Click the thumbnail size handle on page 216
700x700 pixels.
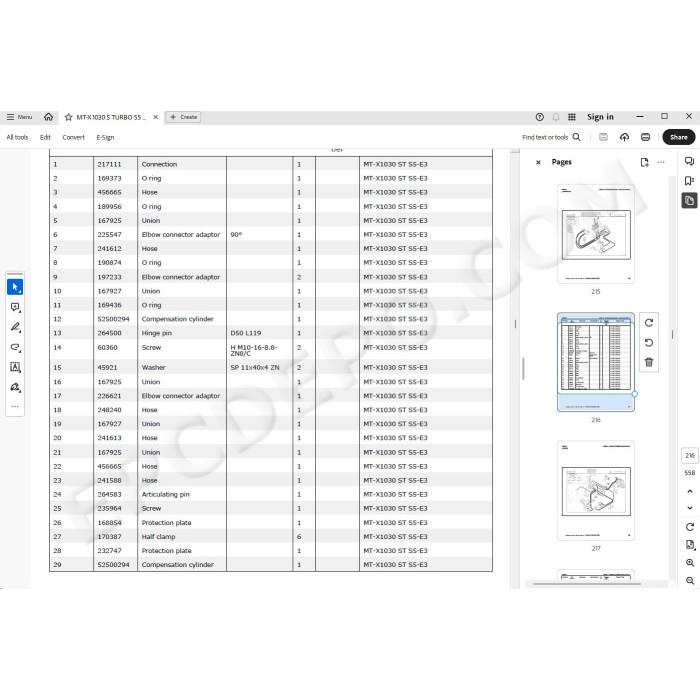[634, 394]
